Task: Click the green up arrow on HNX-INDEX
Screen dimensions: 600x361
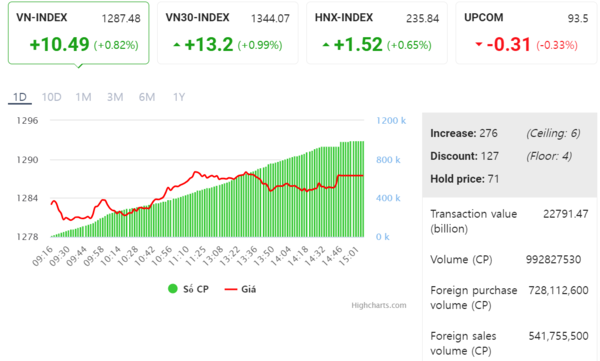Action: (326, 45)
